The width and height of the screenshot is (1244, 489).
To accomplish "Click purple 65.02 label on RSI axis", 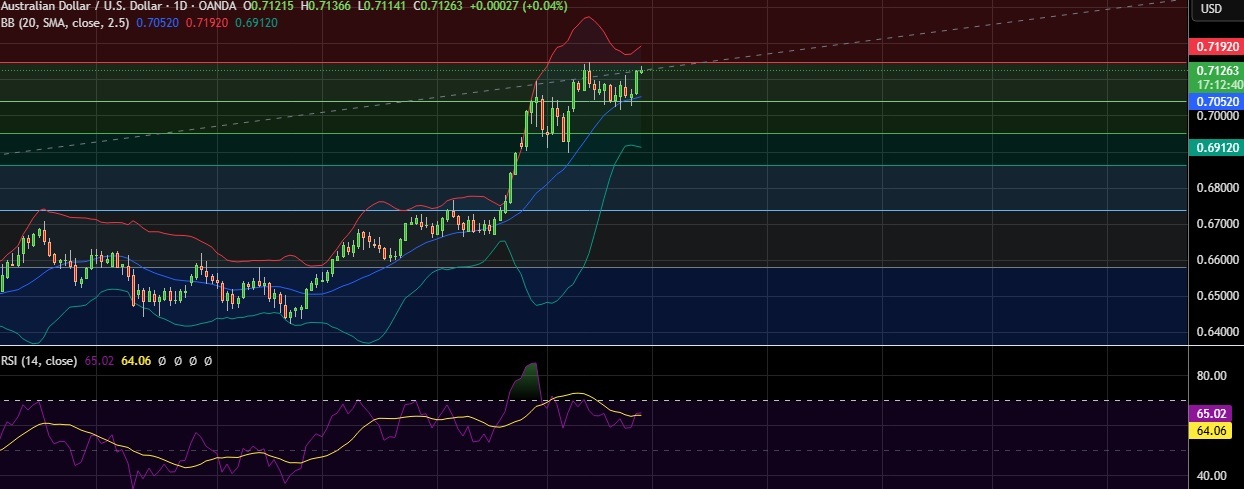I will coord(1211,413).
